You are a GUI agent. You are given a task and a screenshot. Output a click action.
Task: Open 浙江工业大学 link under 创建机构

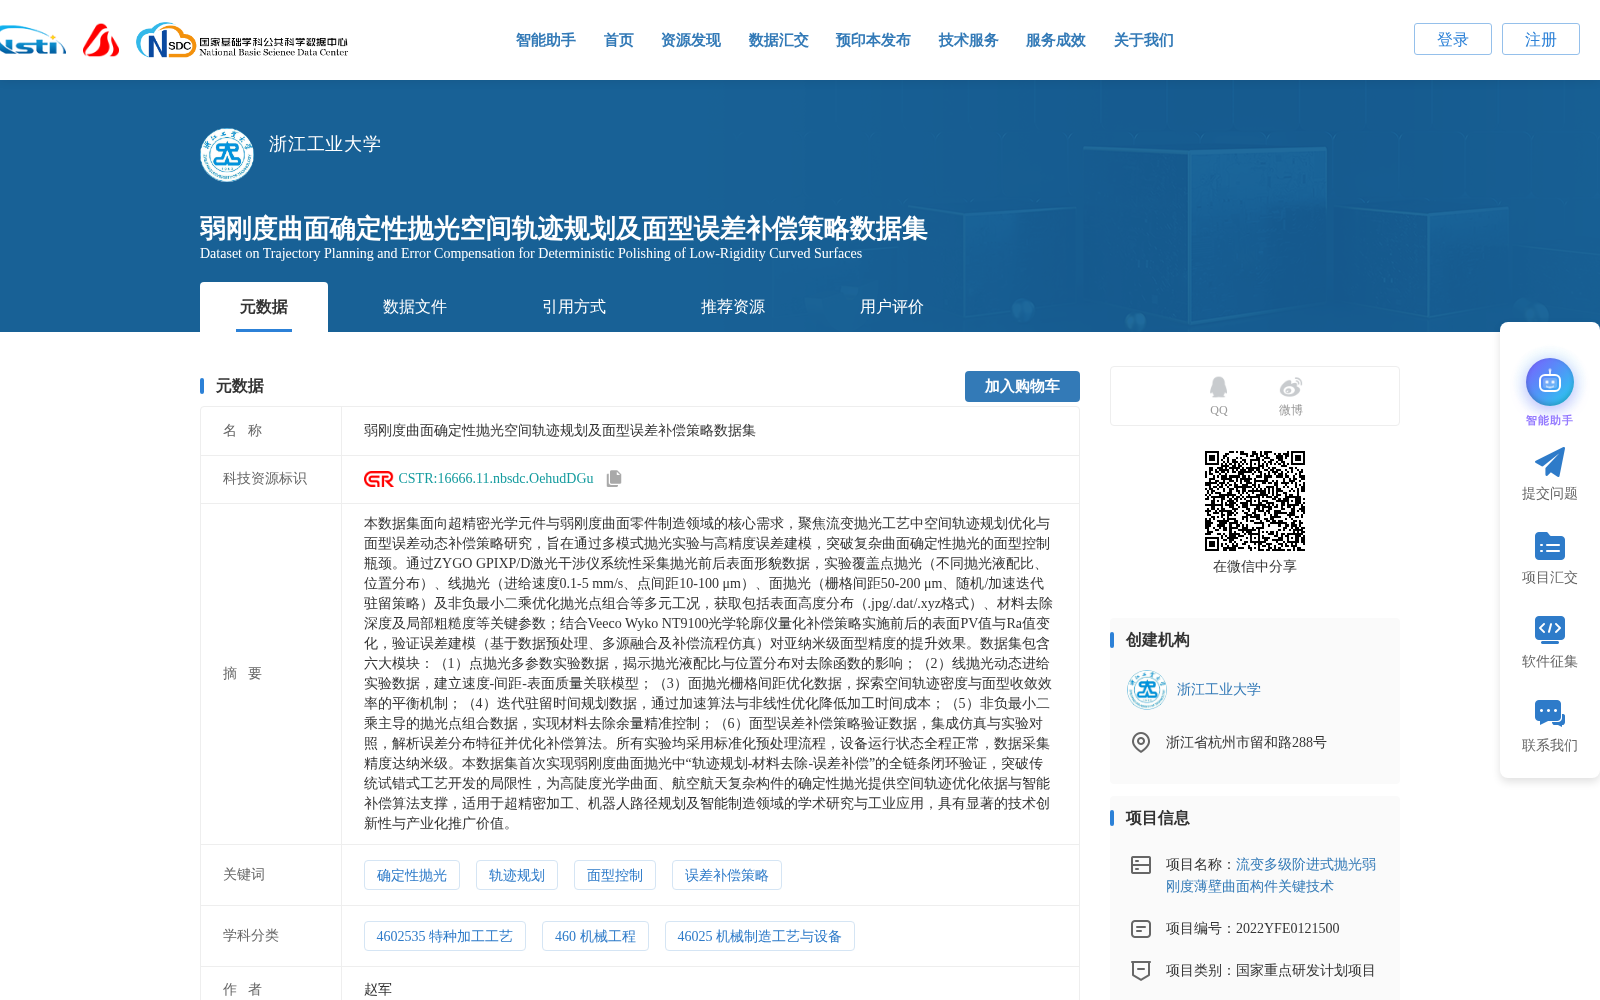[1219, 690]
